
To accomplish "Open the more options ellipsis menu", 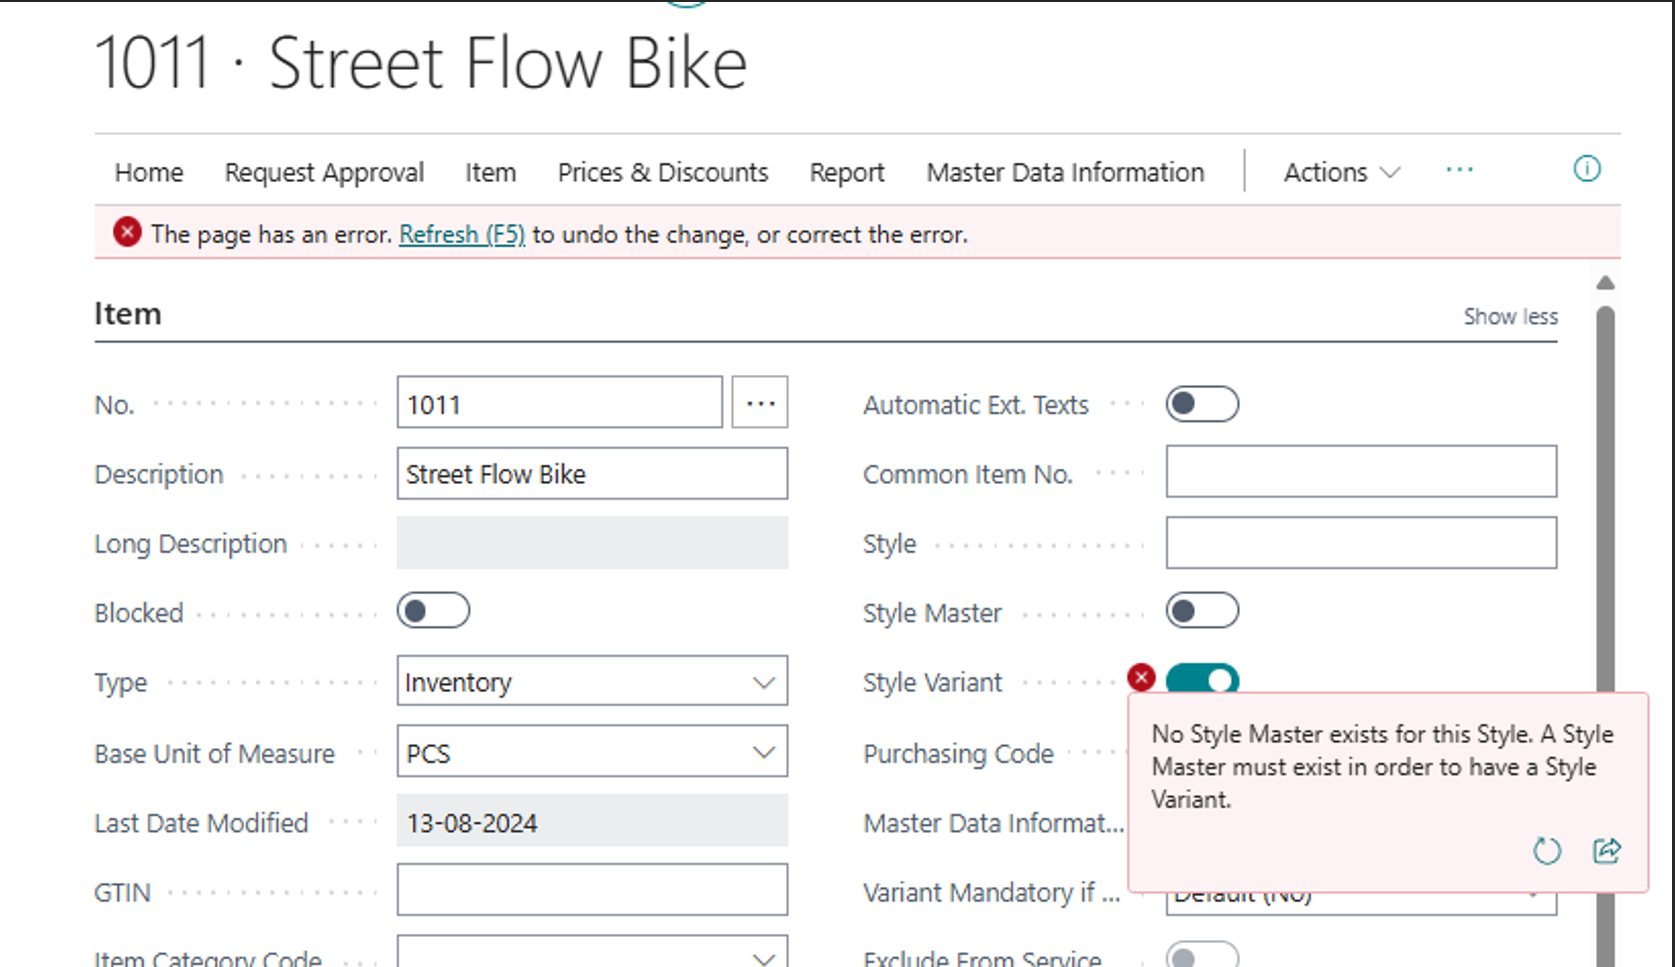I will pyautogui.click(x=1459, y=170).
